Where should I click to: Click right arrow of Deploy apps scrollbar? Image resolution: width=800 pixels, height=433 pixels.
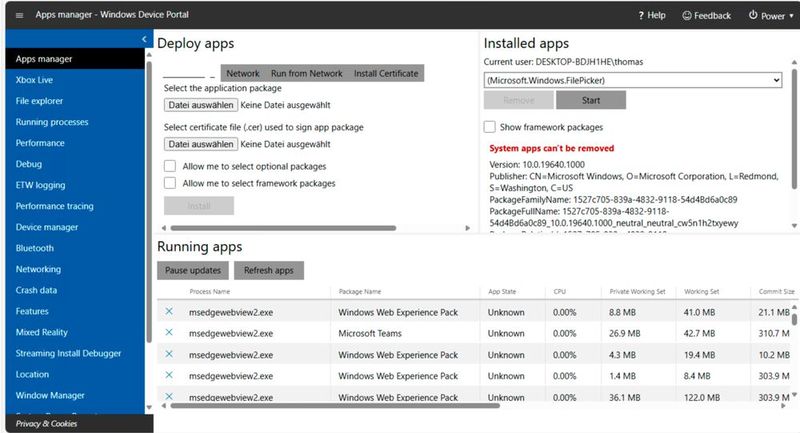coord(467,228)
